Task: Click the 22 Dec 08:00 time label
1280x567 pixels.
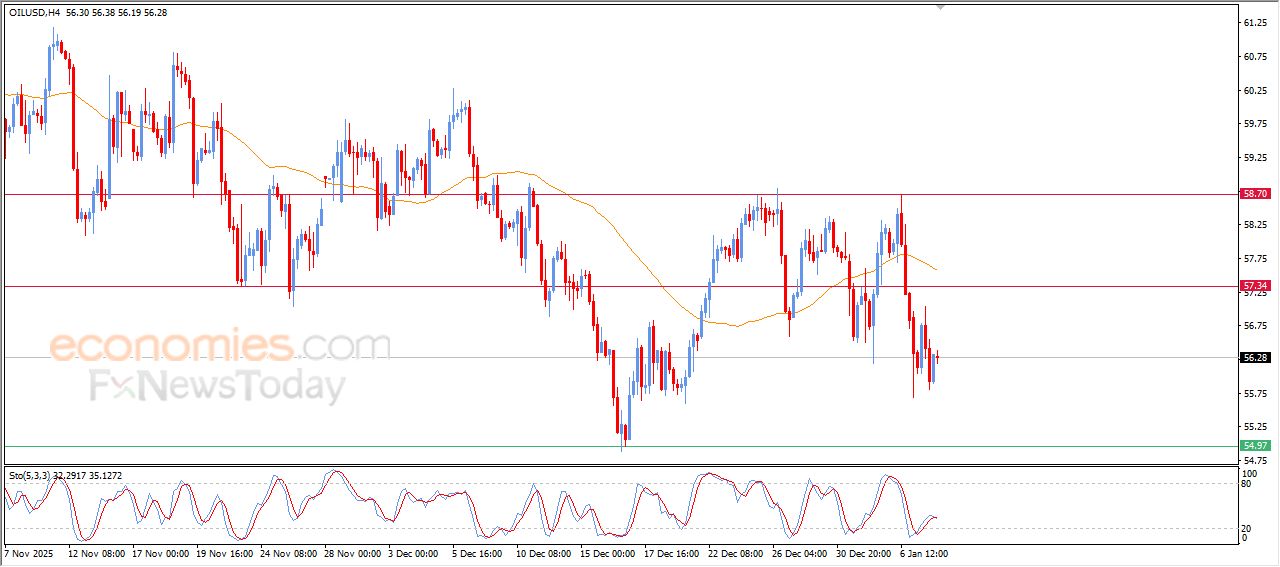Action: click(x=737, y=553)
